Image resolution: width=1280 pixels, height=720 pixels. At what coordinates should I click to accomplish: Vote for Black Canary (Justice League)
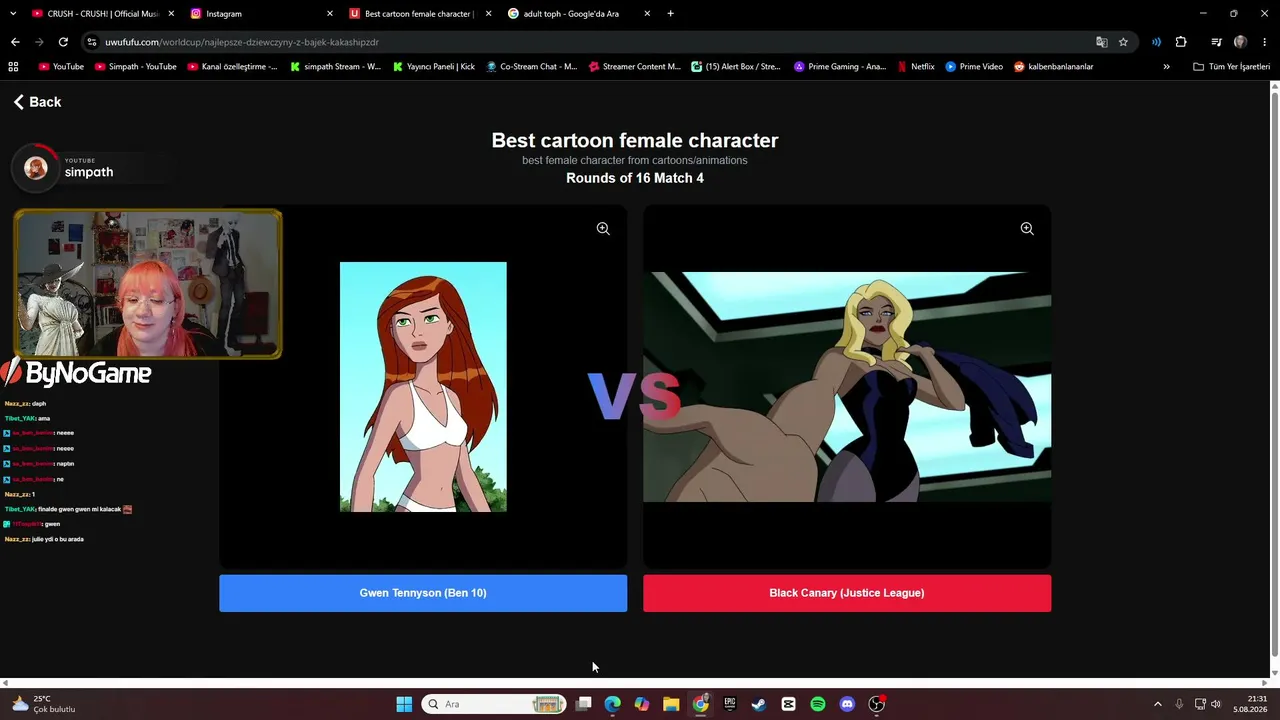coord(847,593)
